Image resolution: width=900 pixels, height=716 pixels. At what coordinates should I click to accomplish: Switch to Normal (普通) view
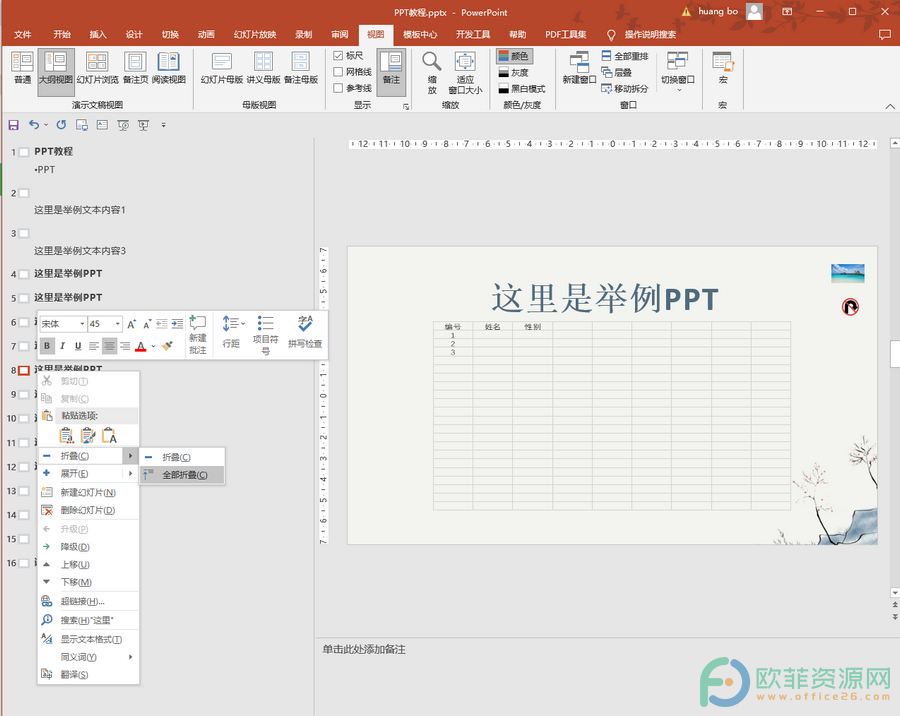coord(22,69)
